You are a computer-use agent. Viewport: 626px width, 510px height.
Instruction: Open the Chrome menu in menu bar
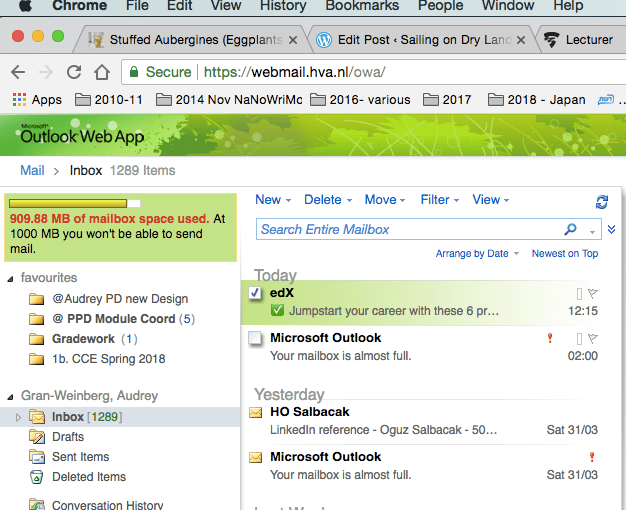79,6
